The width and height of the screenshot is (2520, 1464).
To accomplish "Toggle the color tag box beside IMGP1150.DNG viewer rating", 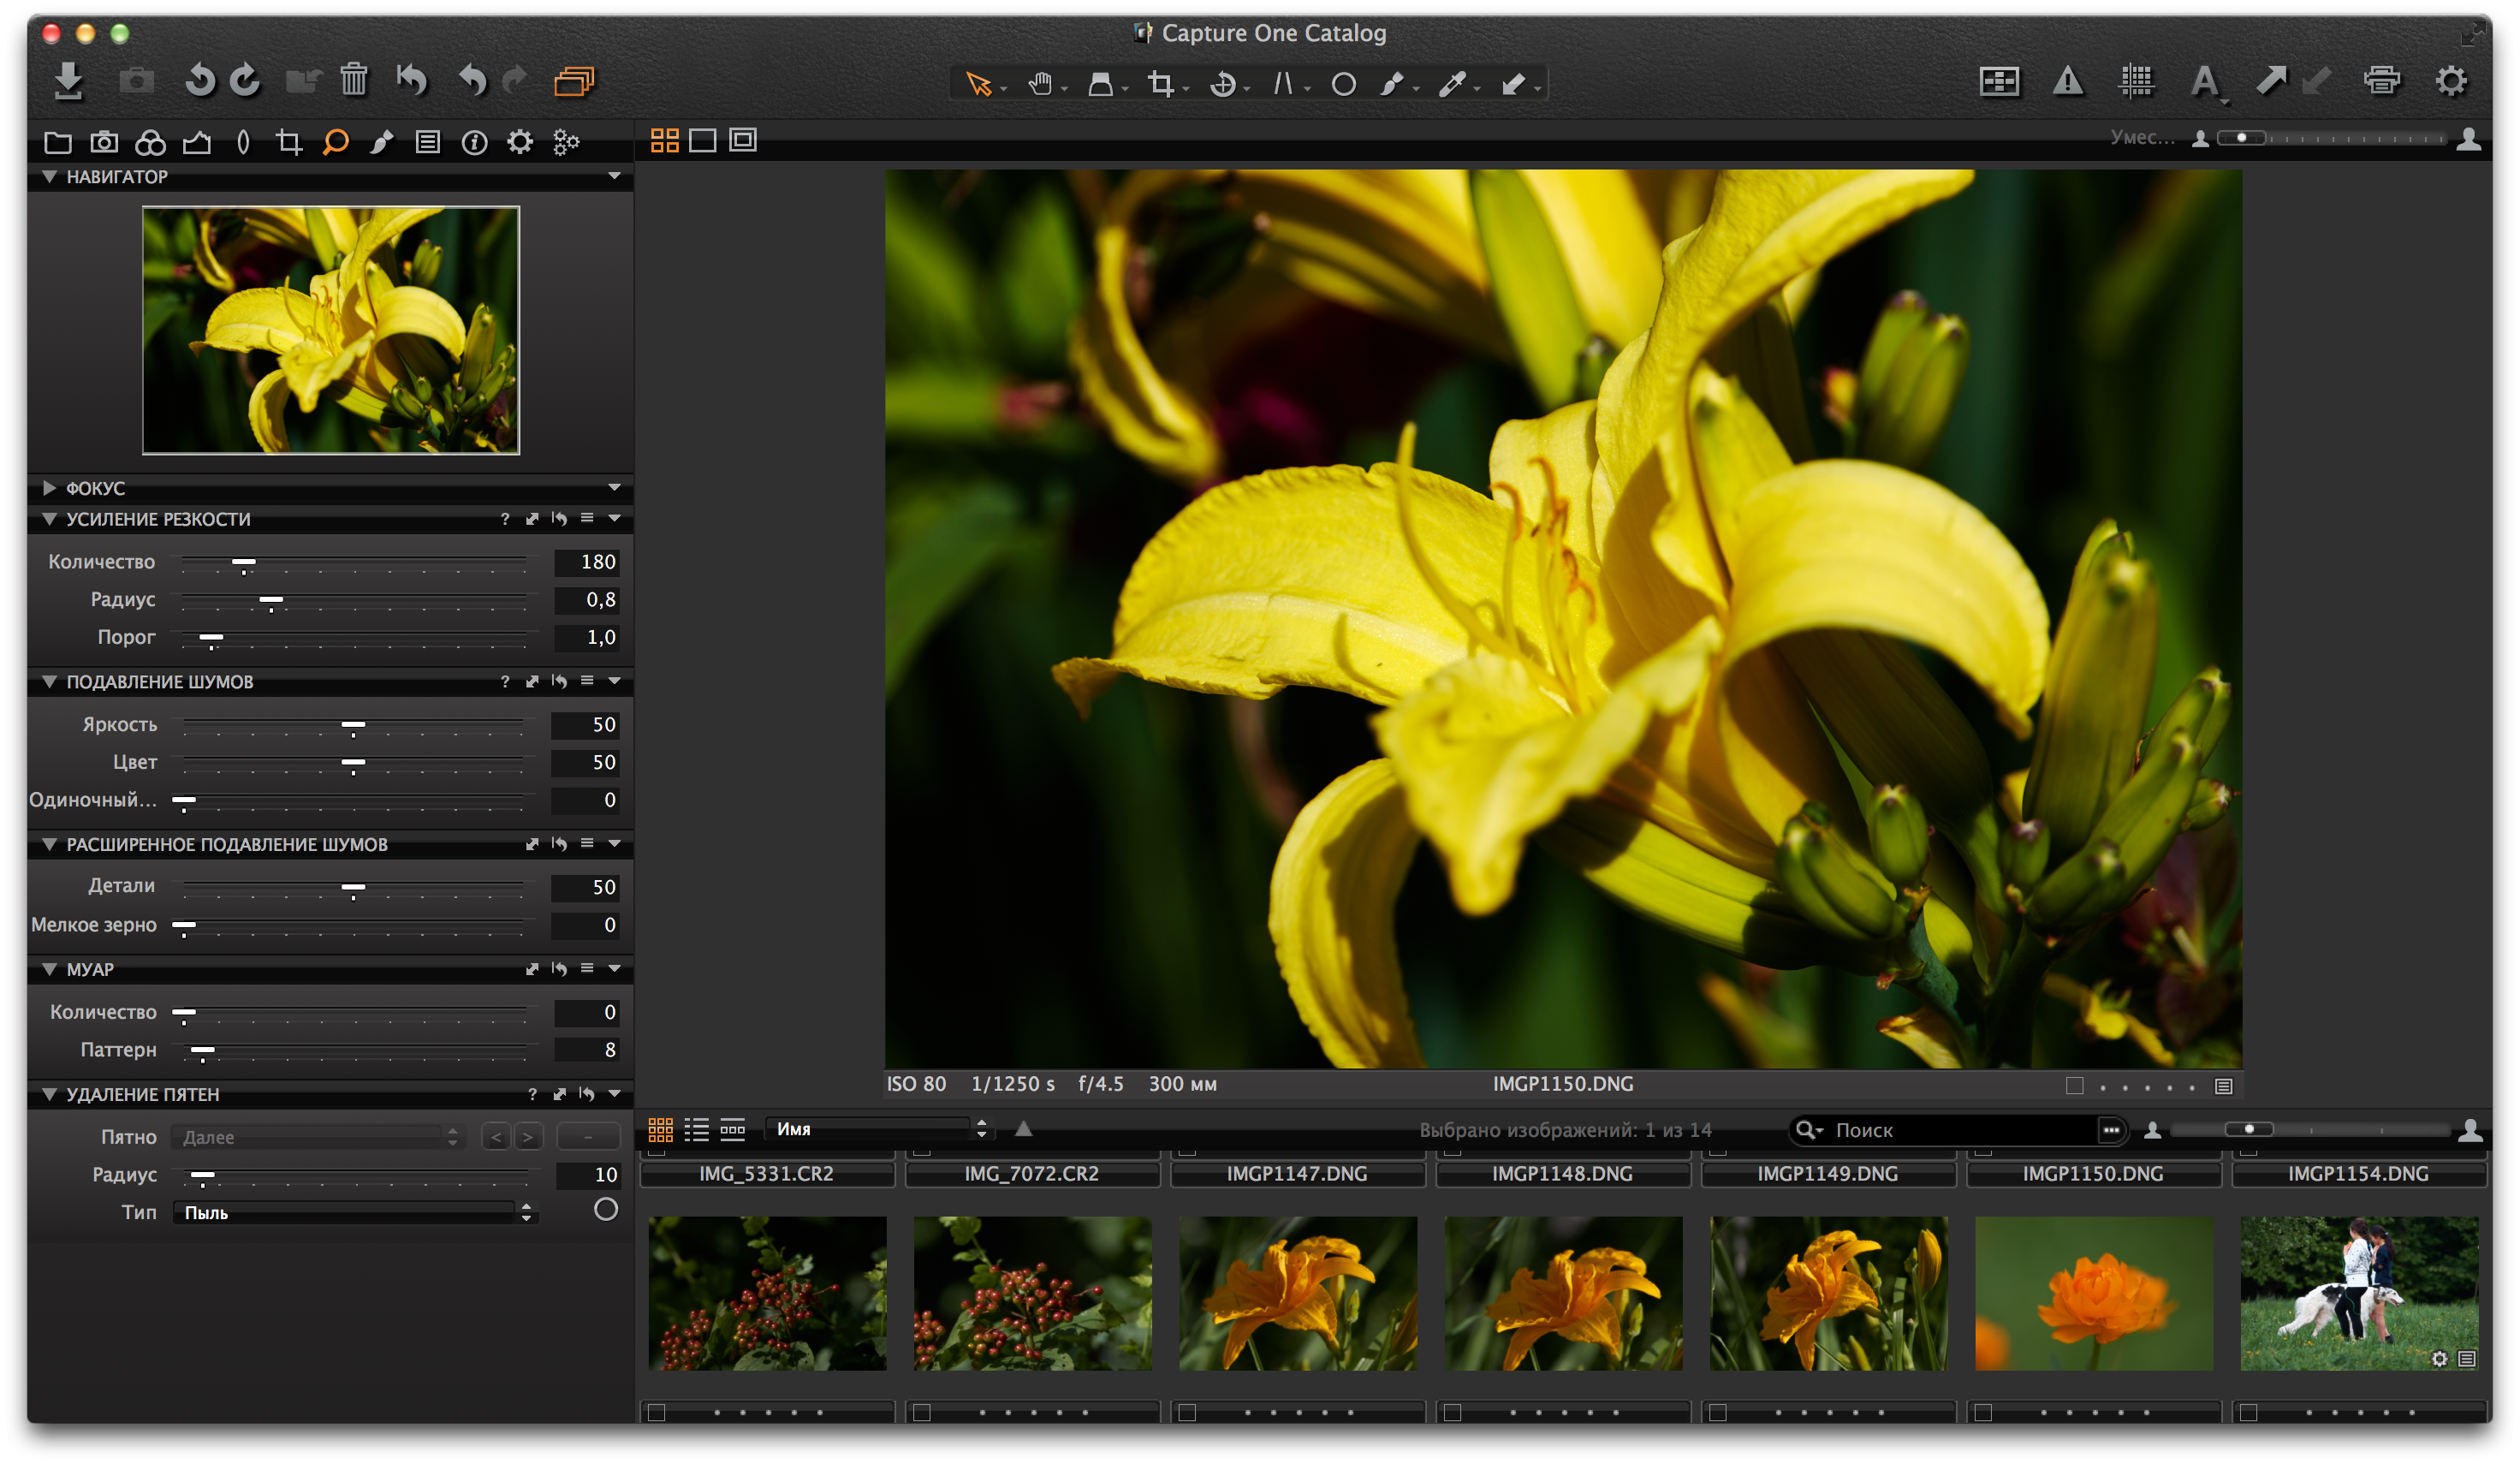I will (x=2074, y=1086).
